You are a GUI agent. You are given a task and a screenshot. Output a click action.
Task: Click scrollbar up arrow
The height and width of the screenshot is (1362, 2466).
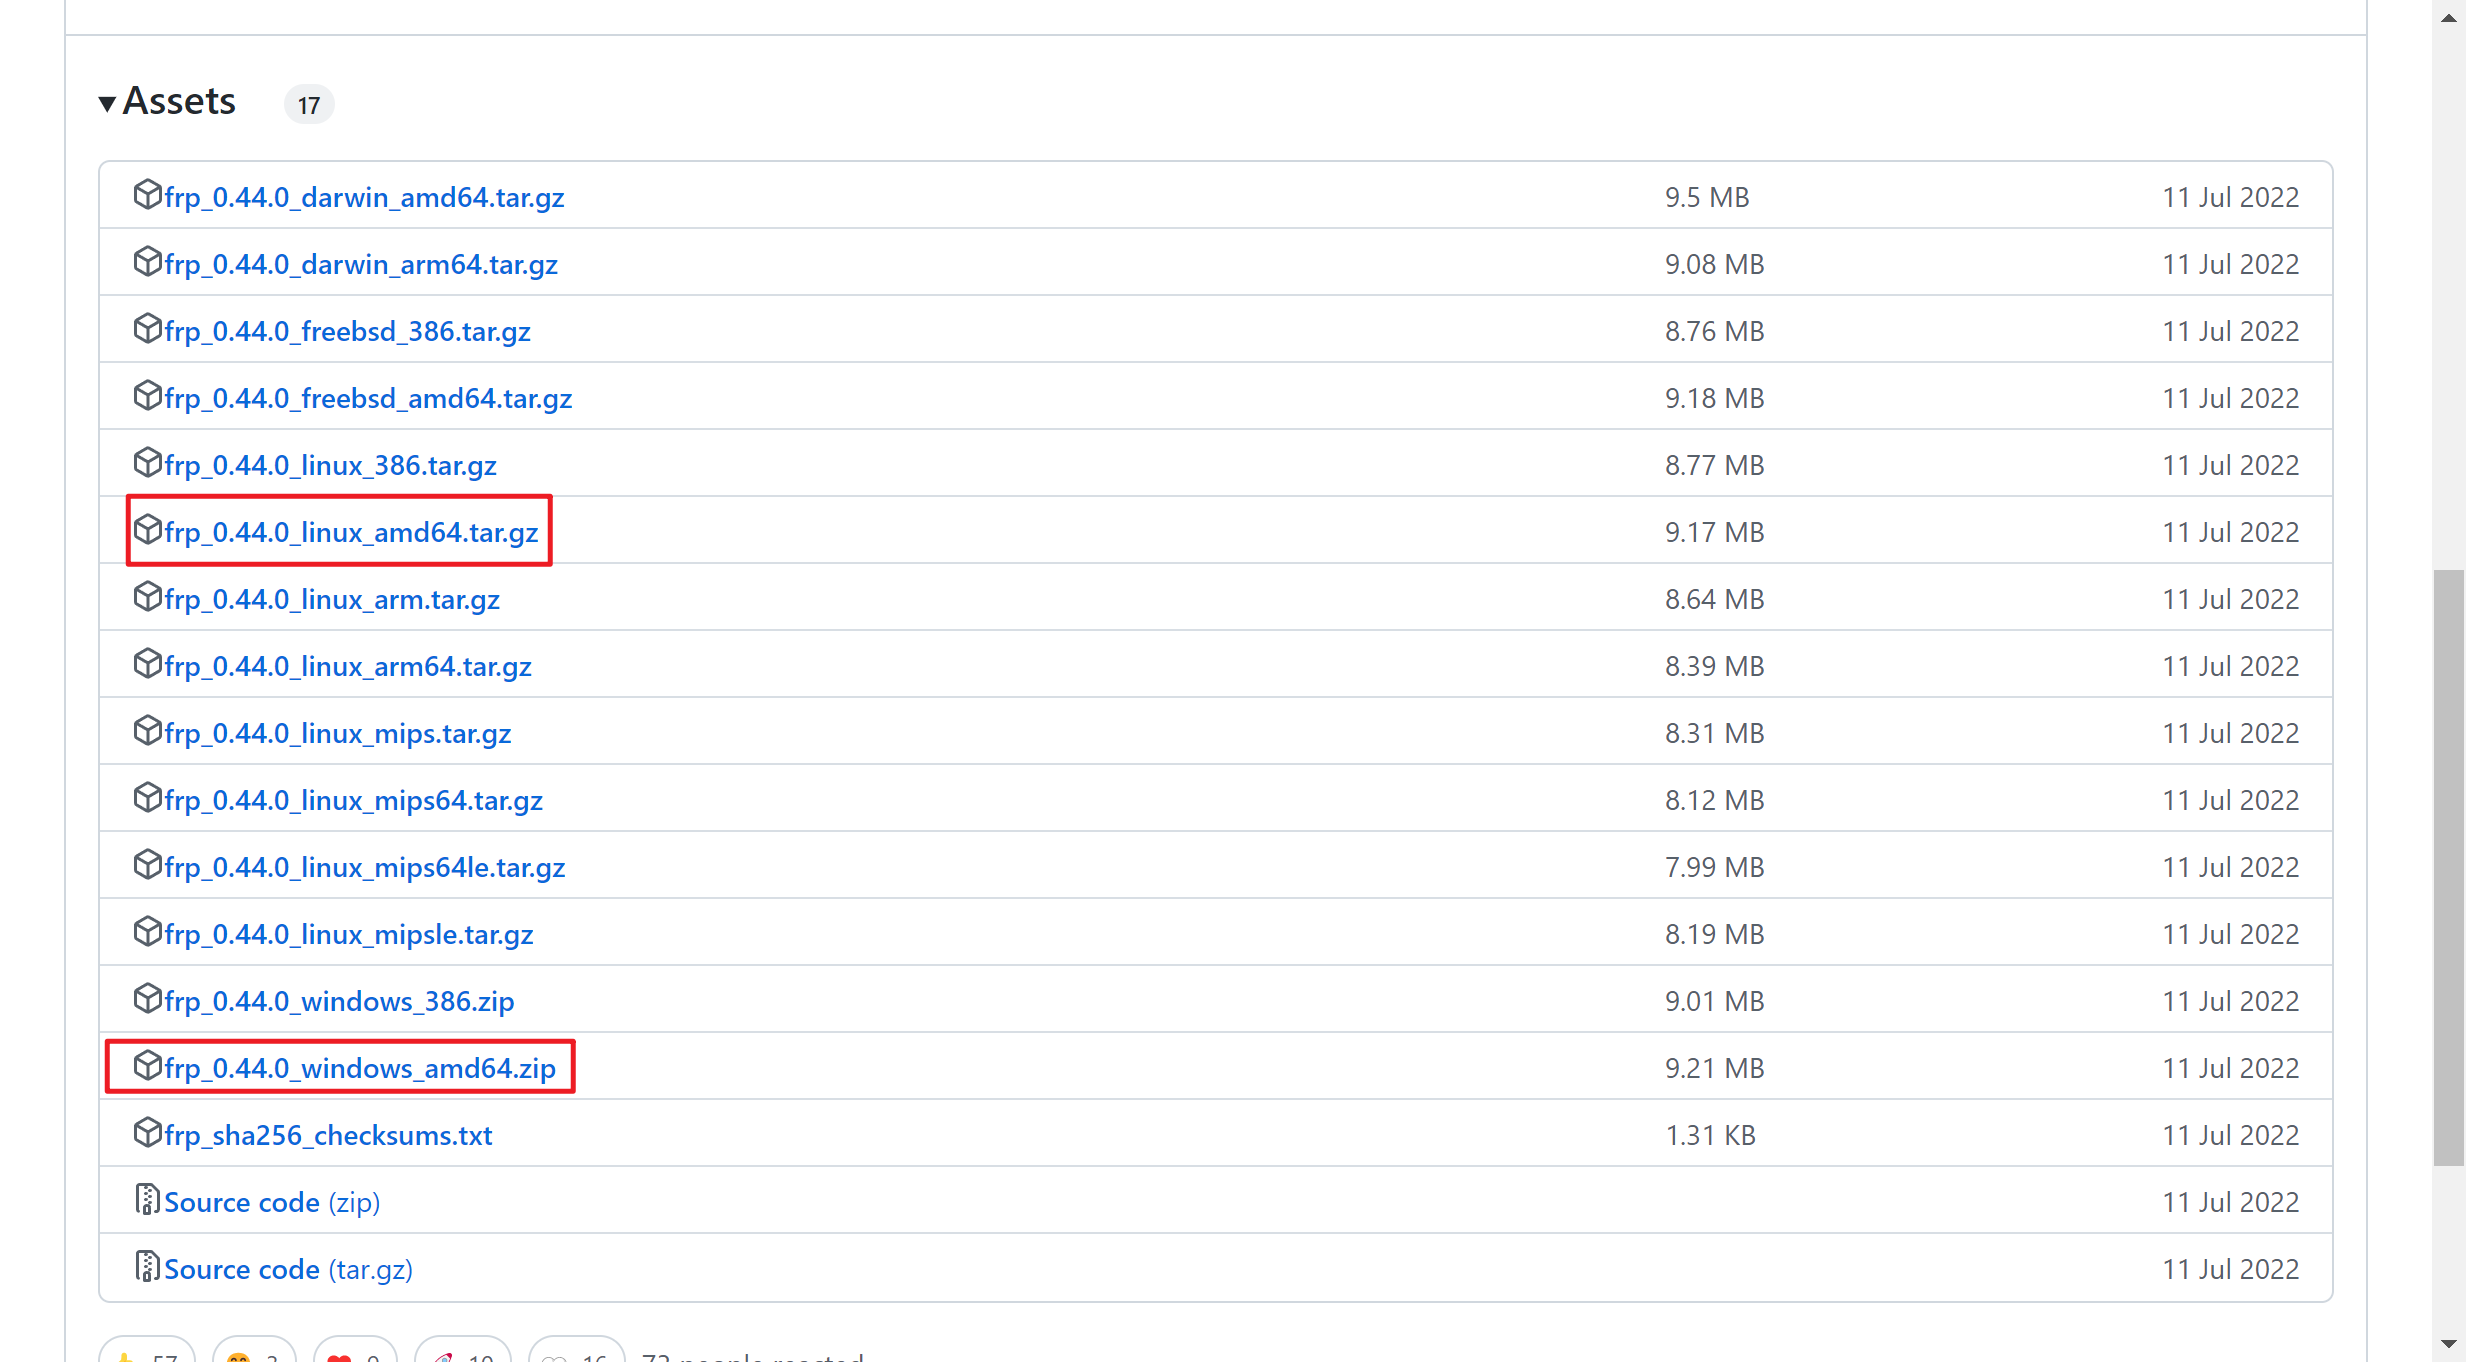(2449, 17)
